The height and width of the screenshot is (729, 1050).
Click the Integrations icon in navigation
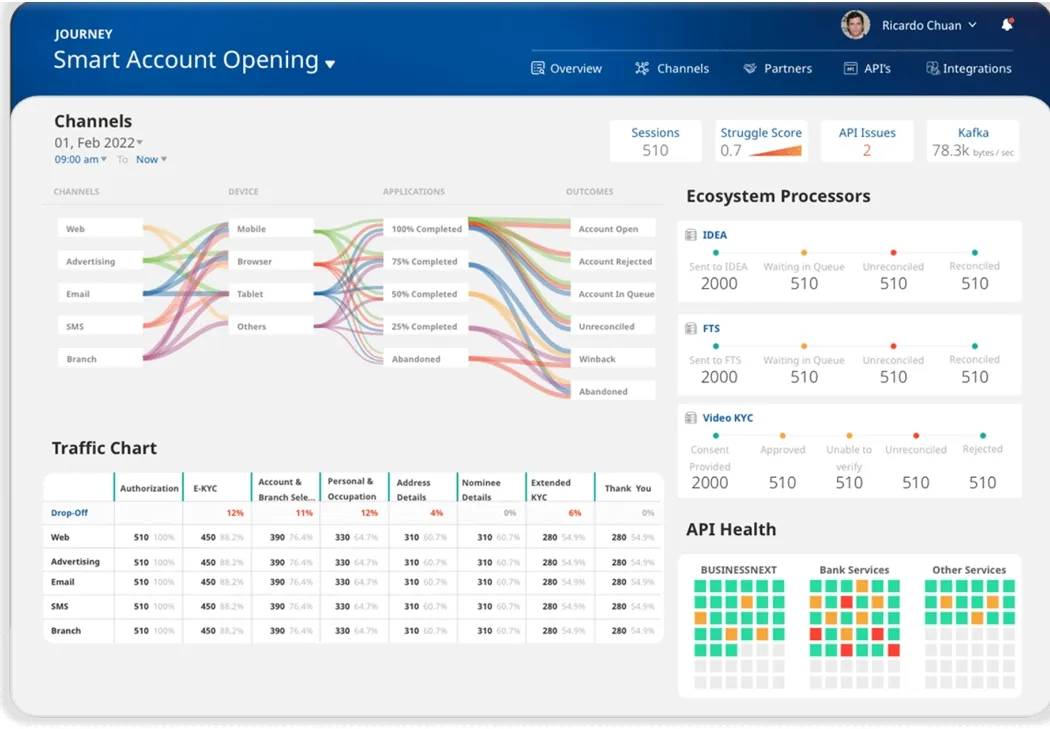tap(932, 68)
